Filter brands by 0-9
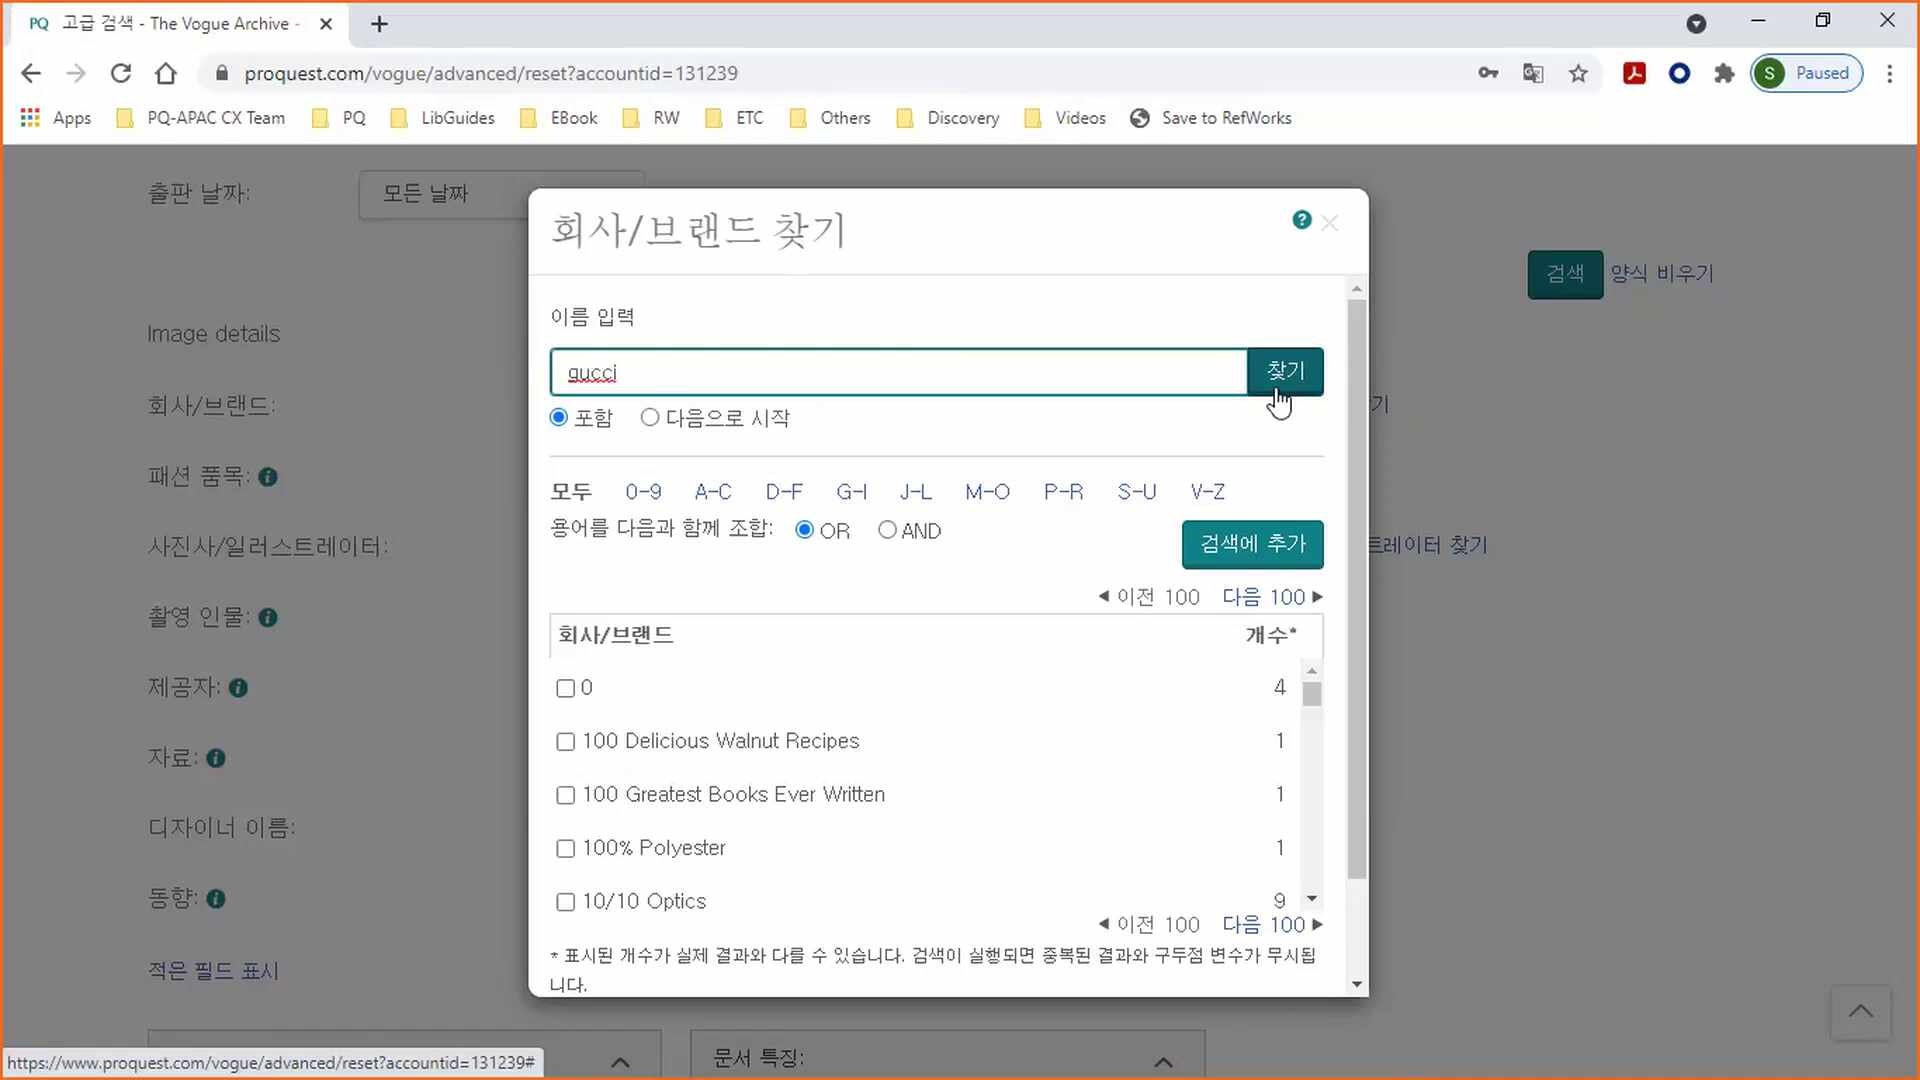The width and height of the screenshot is (1920, 1080). (643, 491)
